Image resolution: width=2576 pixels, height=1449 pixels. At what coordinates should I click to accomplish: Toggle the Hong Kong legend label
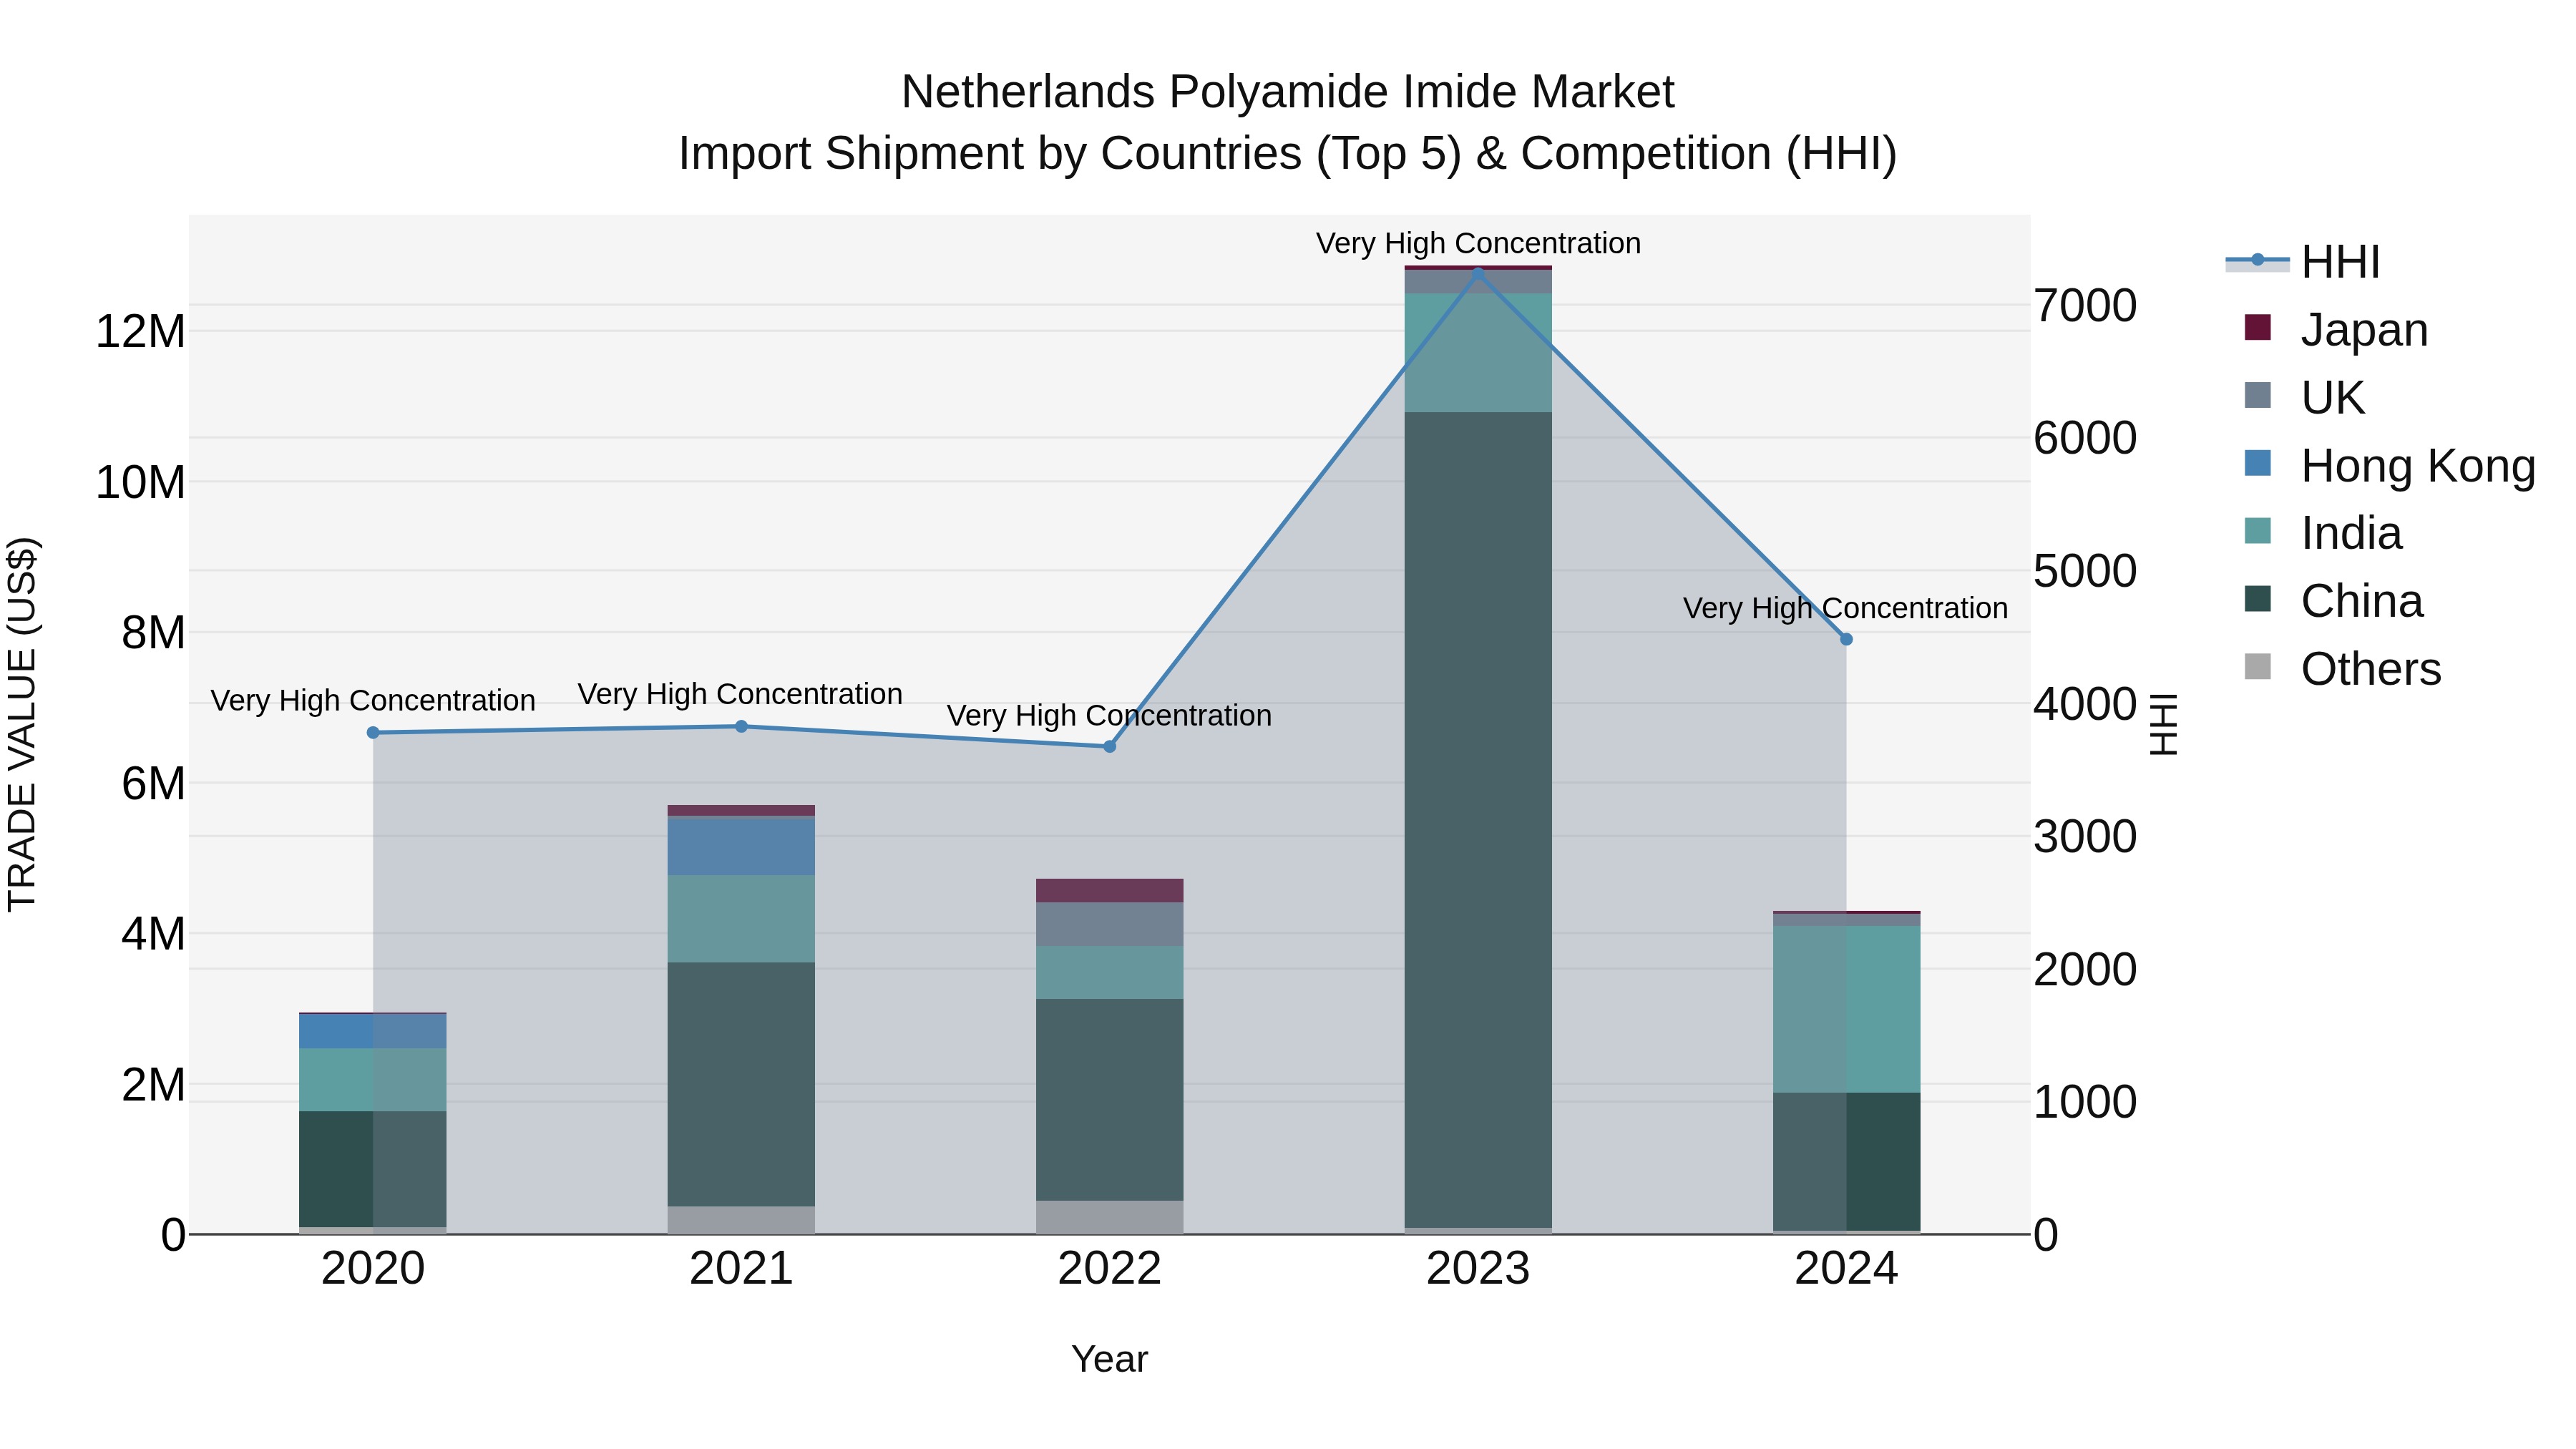coord(2418,466)
